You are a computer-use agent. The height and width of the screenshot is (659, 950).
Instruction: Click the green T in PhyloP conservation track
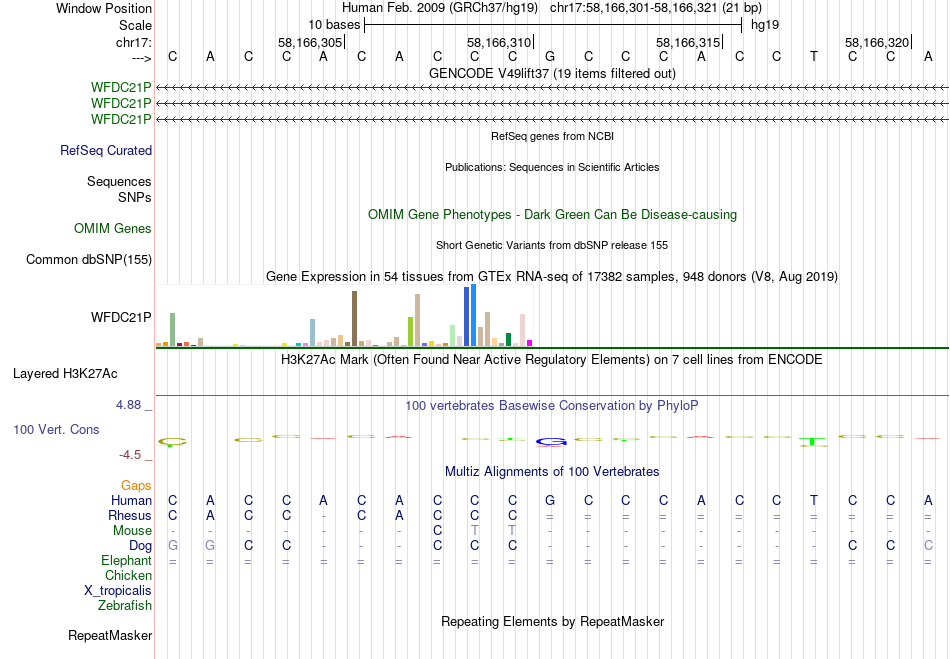tap(812, 442)
